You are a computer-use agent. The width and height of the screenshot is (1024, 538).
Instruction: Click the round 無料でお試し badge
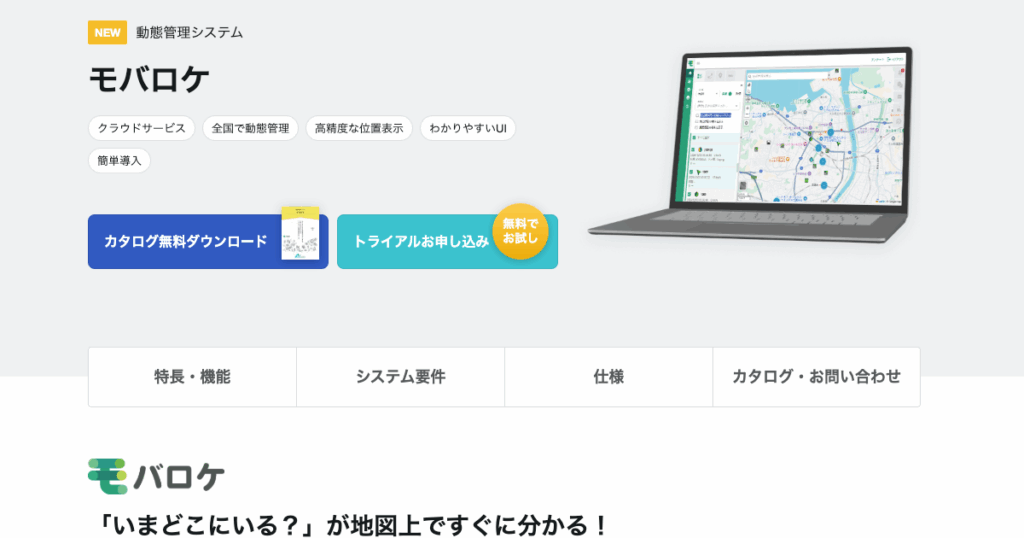click(520, 232)
